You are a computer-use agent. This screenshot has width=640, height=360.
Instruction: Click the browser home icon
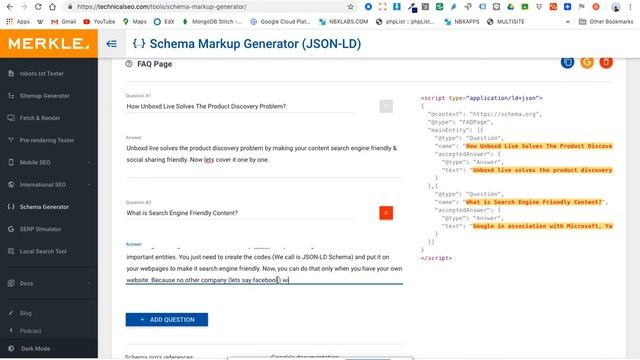(x=52, y=7)
